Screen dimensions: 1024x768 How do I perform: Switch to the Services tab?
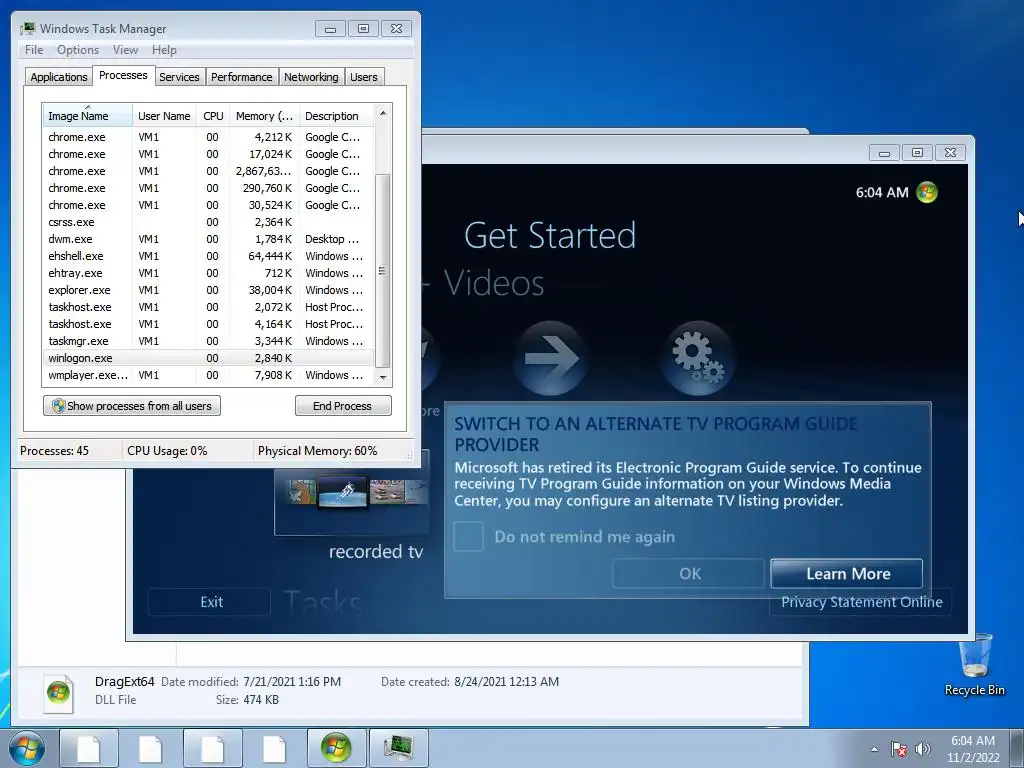tap(179, 77)
